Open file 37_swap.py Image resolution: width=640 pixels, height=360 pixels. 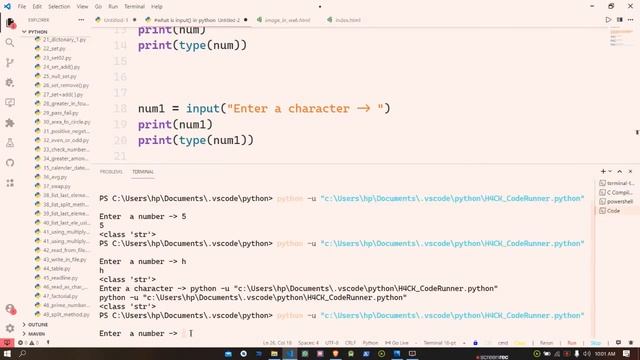click(56, 186)
